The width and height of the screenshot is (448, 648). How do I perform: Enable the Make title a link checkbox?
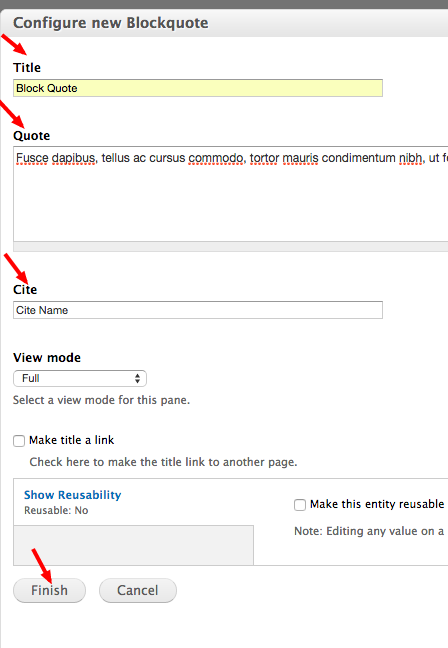[19, 441]
